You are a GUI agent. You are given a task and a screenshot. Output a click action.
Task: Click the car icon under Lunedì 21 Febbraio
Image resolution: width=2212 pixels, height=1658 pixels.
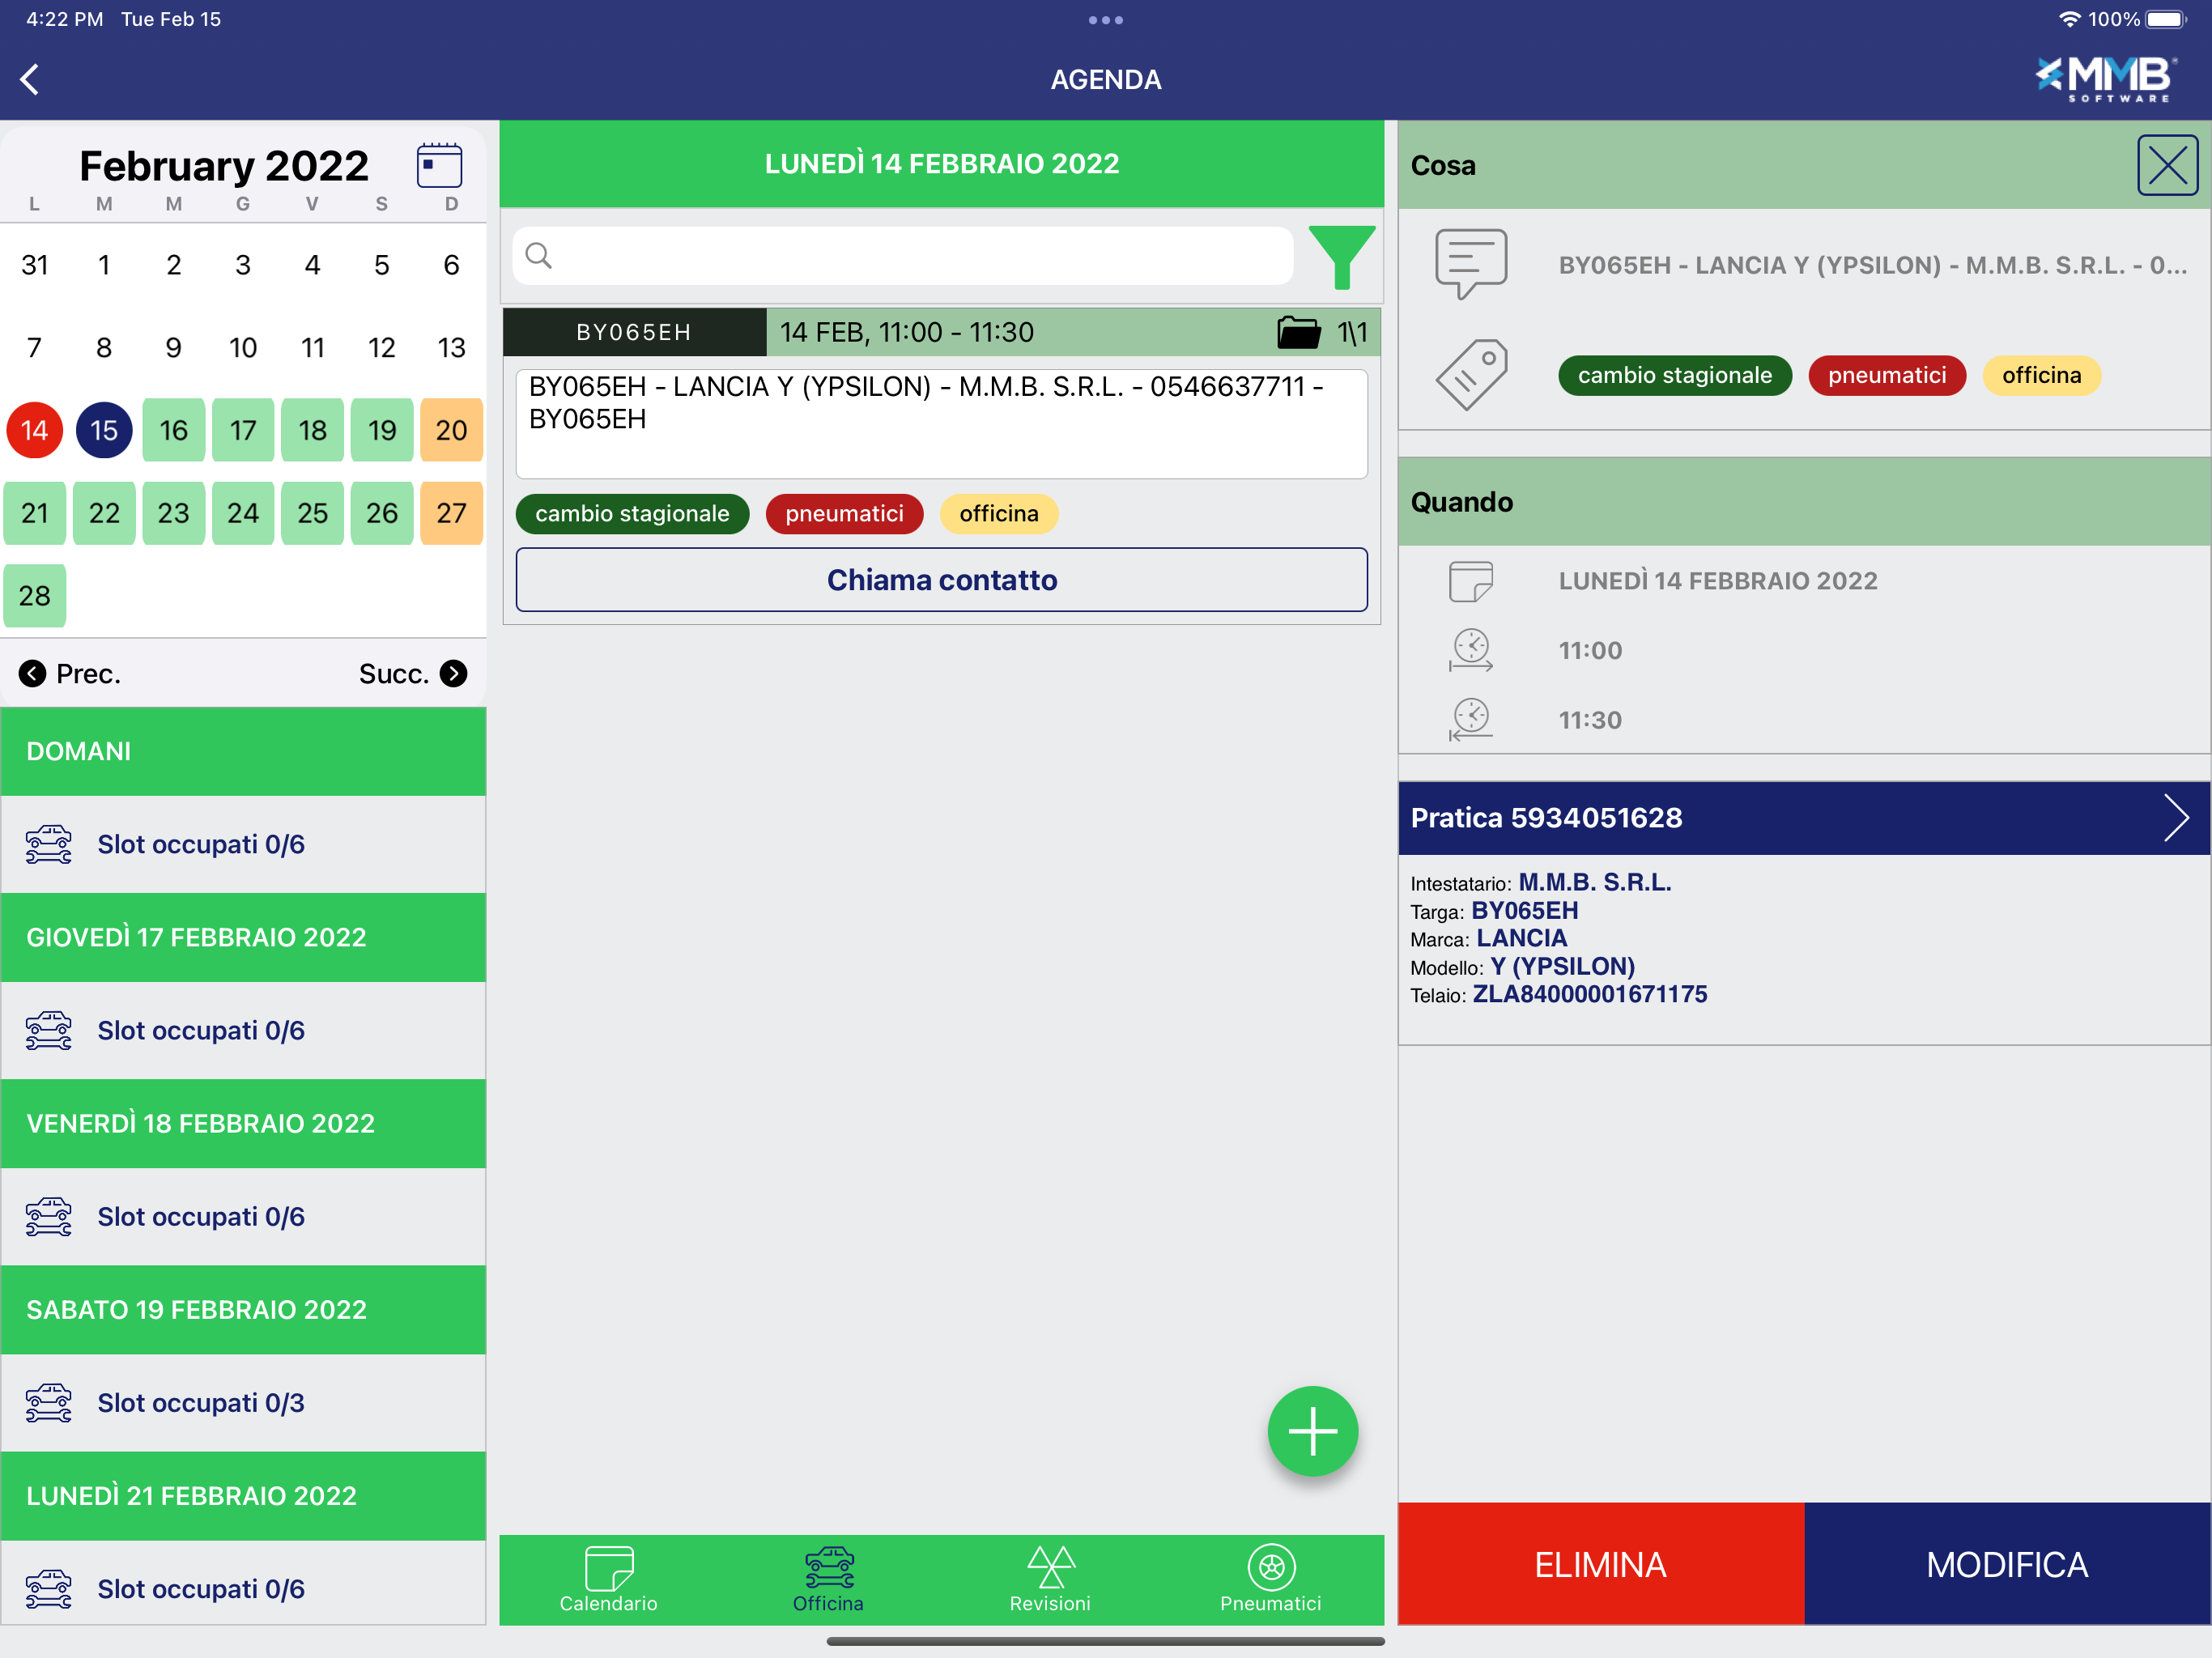click(49, 1589)
